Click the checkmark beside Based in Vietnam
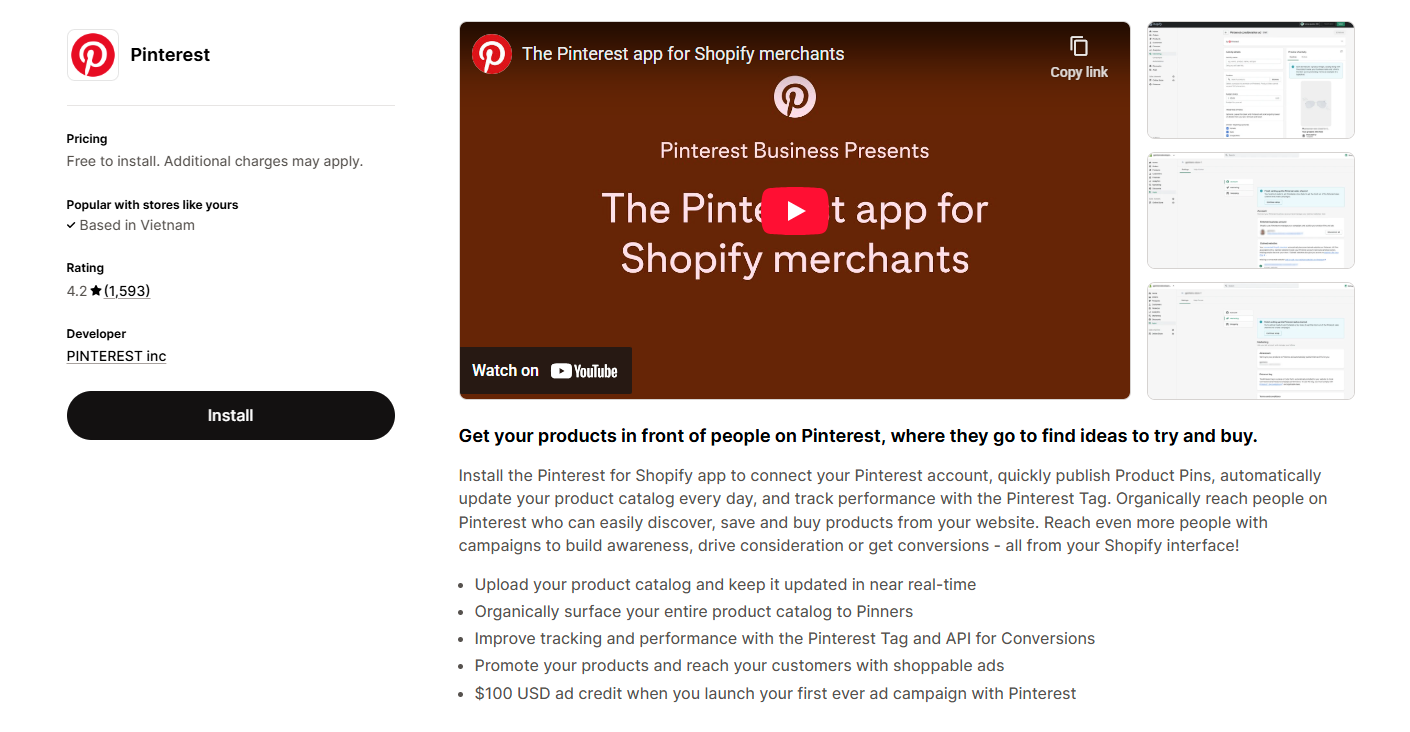 pos(72,225)
